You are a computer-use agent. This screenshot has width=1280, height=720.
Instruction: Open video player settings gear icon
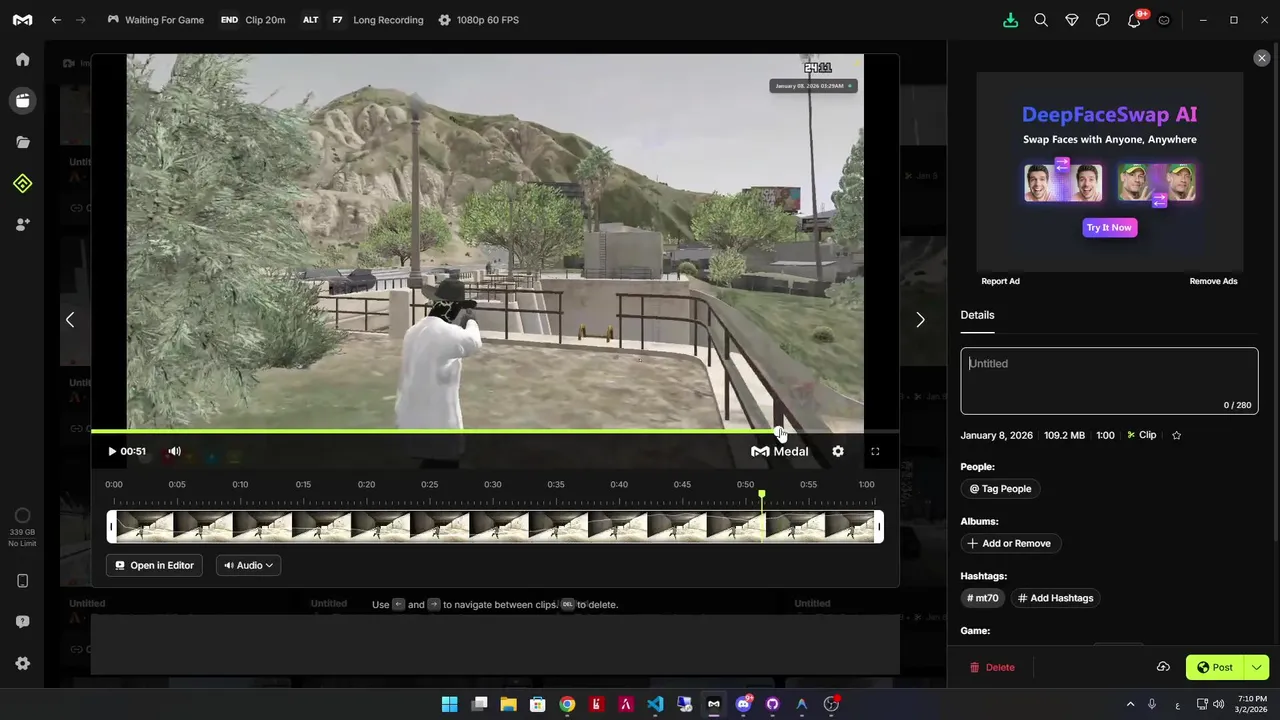(838, 451)
